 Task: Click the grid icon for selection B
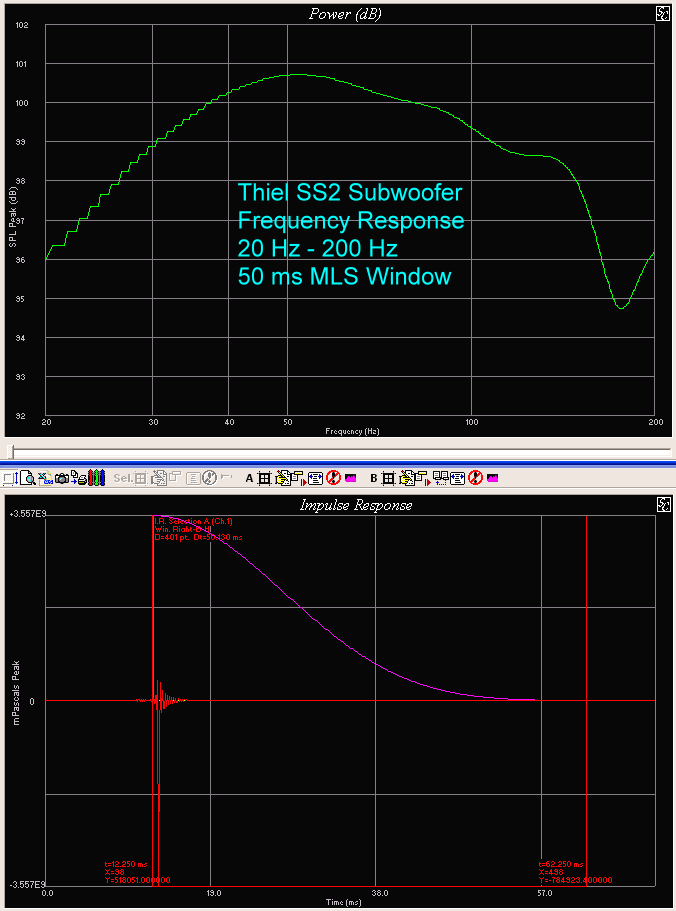pos(389,478)
